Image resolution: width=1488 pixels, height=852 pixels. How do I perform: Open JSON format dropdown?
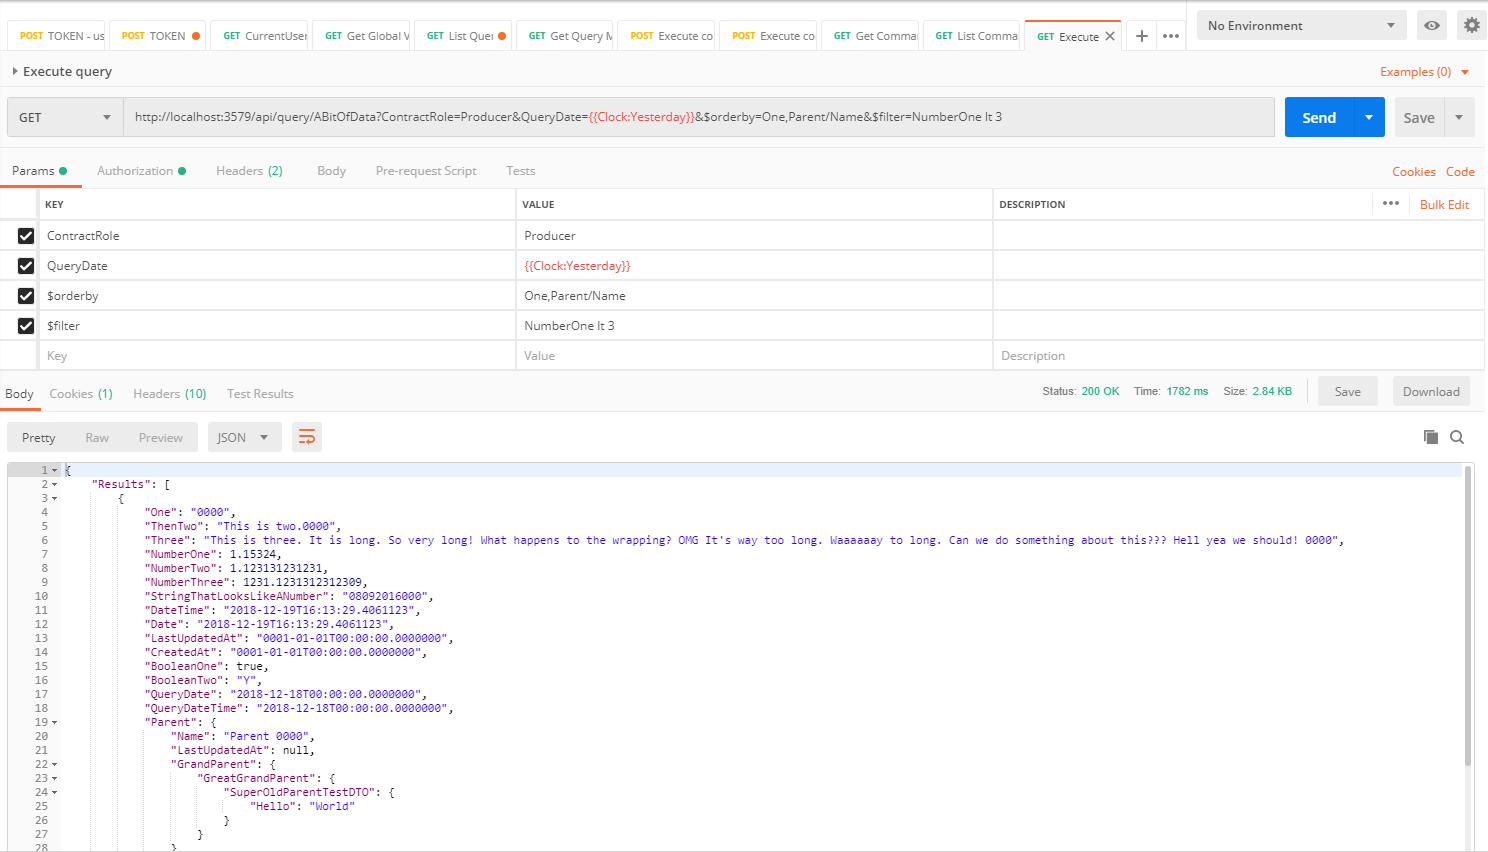pos(243,437)
